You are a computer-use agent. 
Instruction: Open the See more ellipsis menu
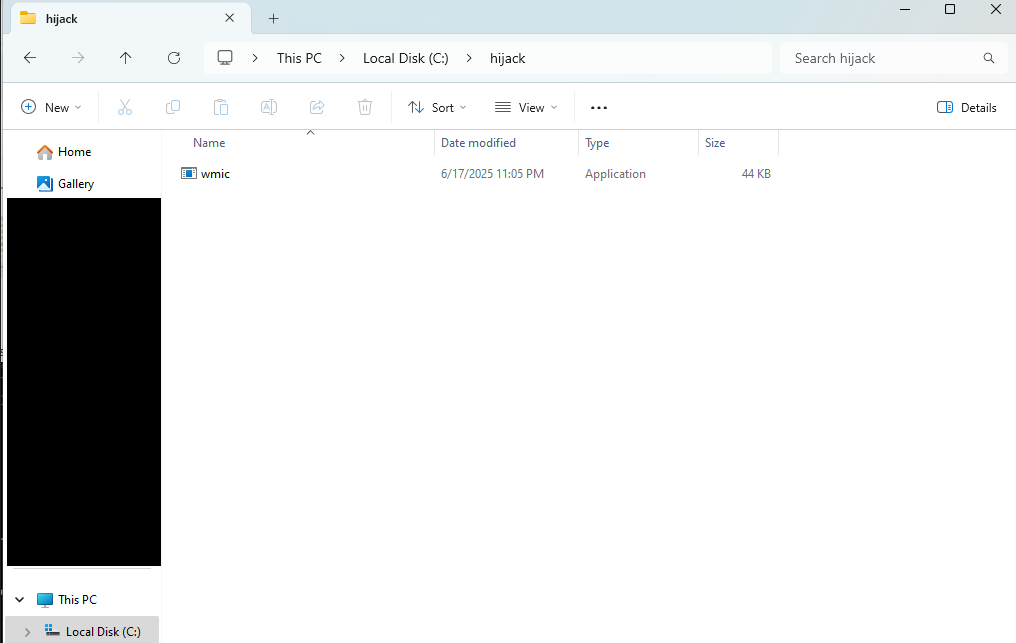coord(599,107)
